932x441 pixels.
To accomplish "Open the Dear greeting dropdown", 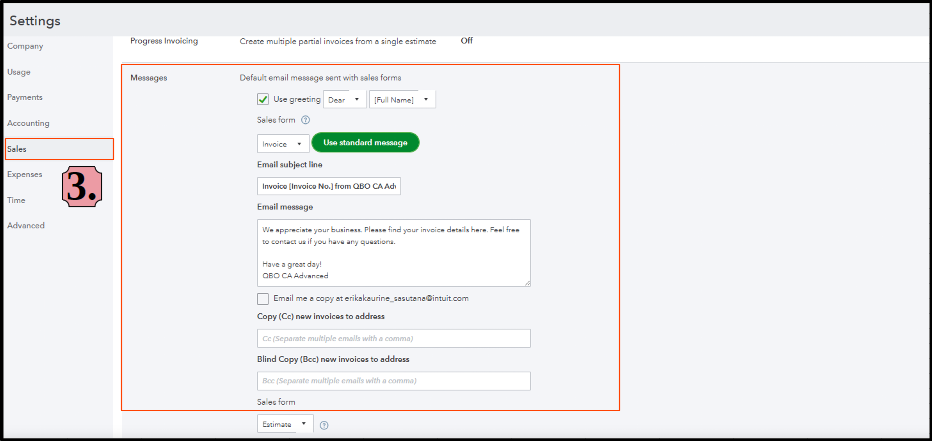I will coord(345,100).
